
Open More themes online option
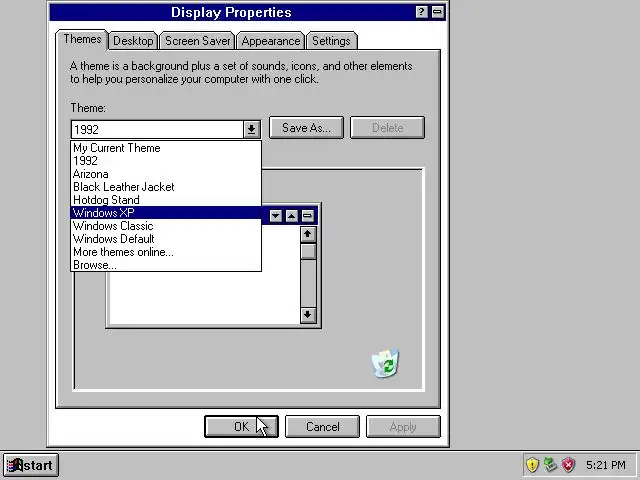coord(166,252)
